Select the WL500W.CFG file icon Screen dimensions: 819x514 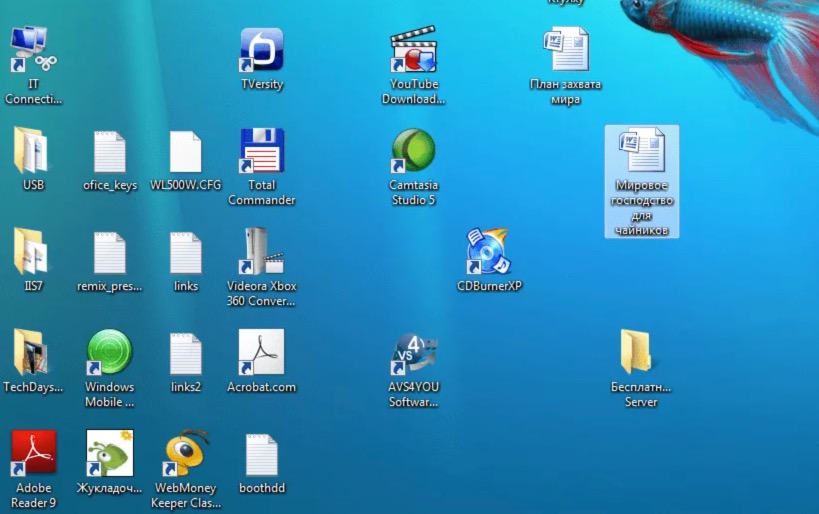click(x=185, y=151)
